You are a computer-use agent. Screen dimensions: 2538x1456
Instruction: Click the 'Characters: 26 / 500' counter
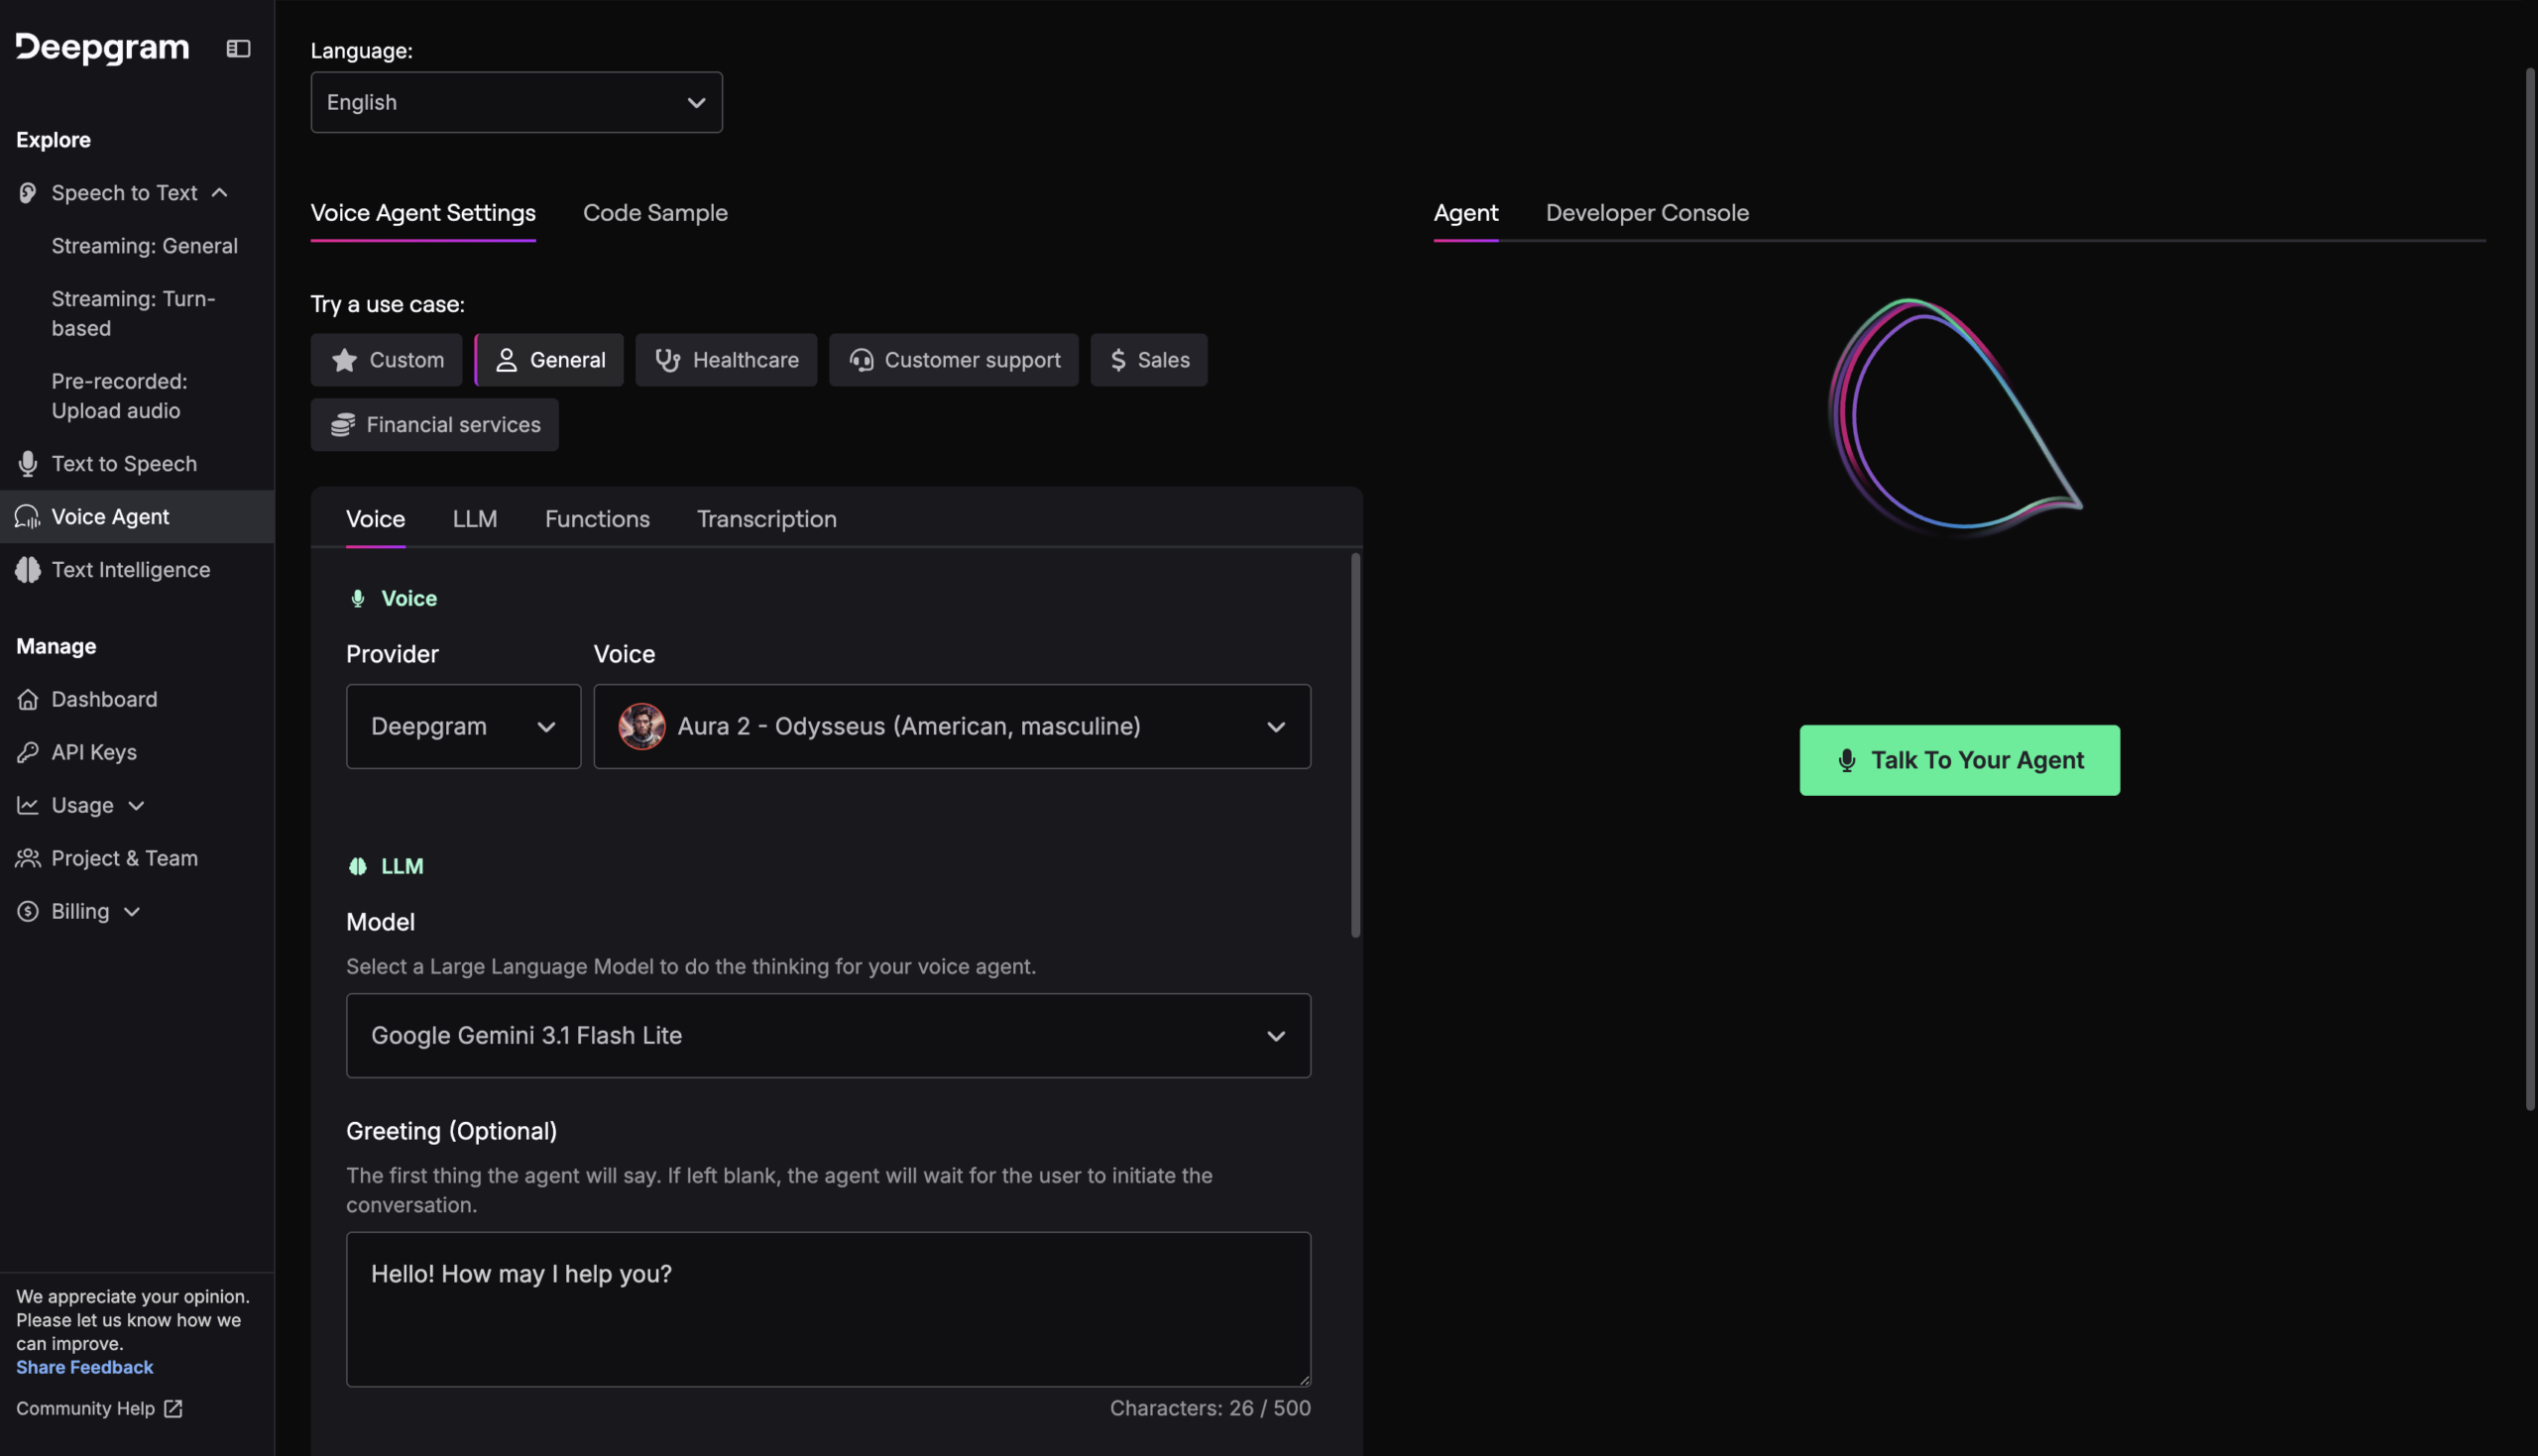tap(1210, 1408)
